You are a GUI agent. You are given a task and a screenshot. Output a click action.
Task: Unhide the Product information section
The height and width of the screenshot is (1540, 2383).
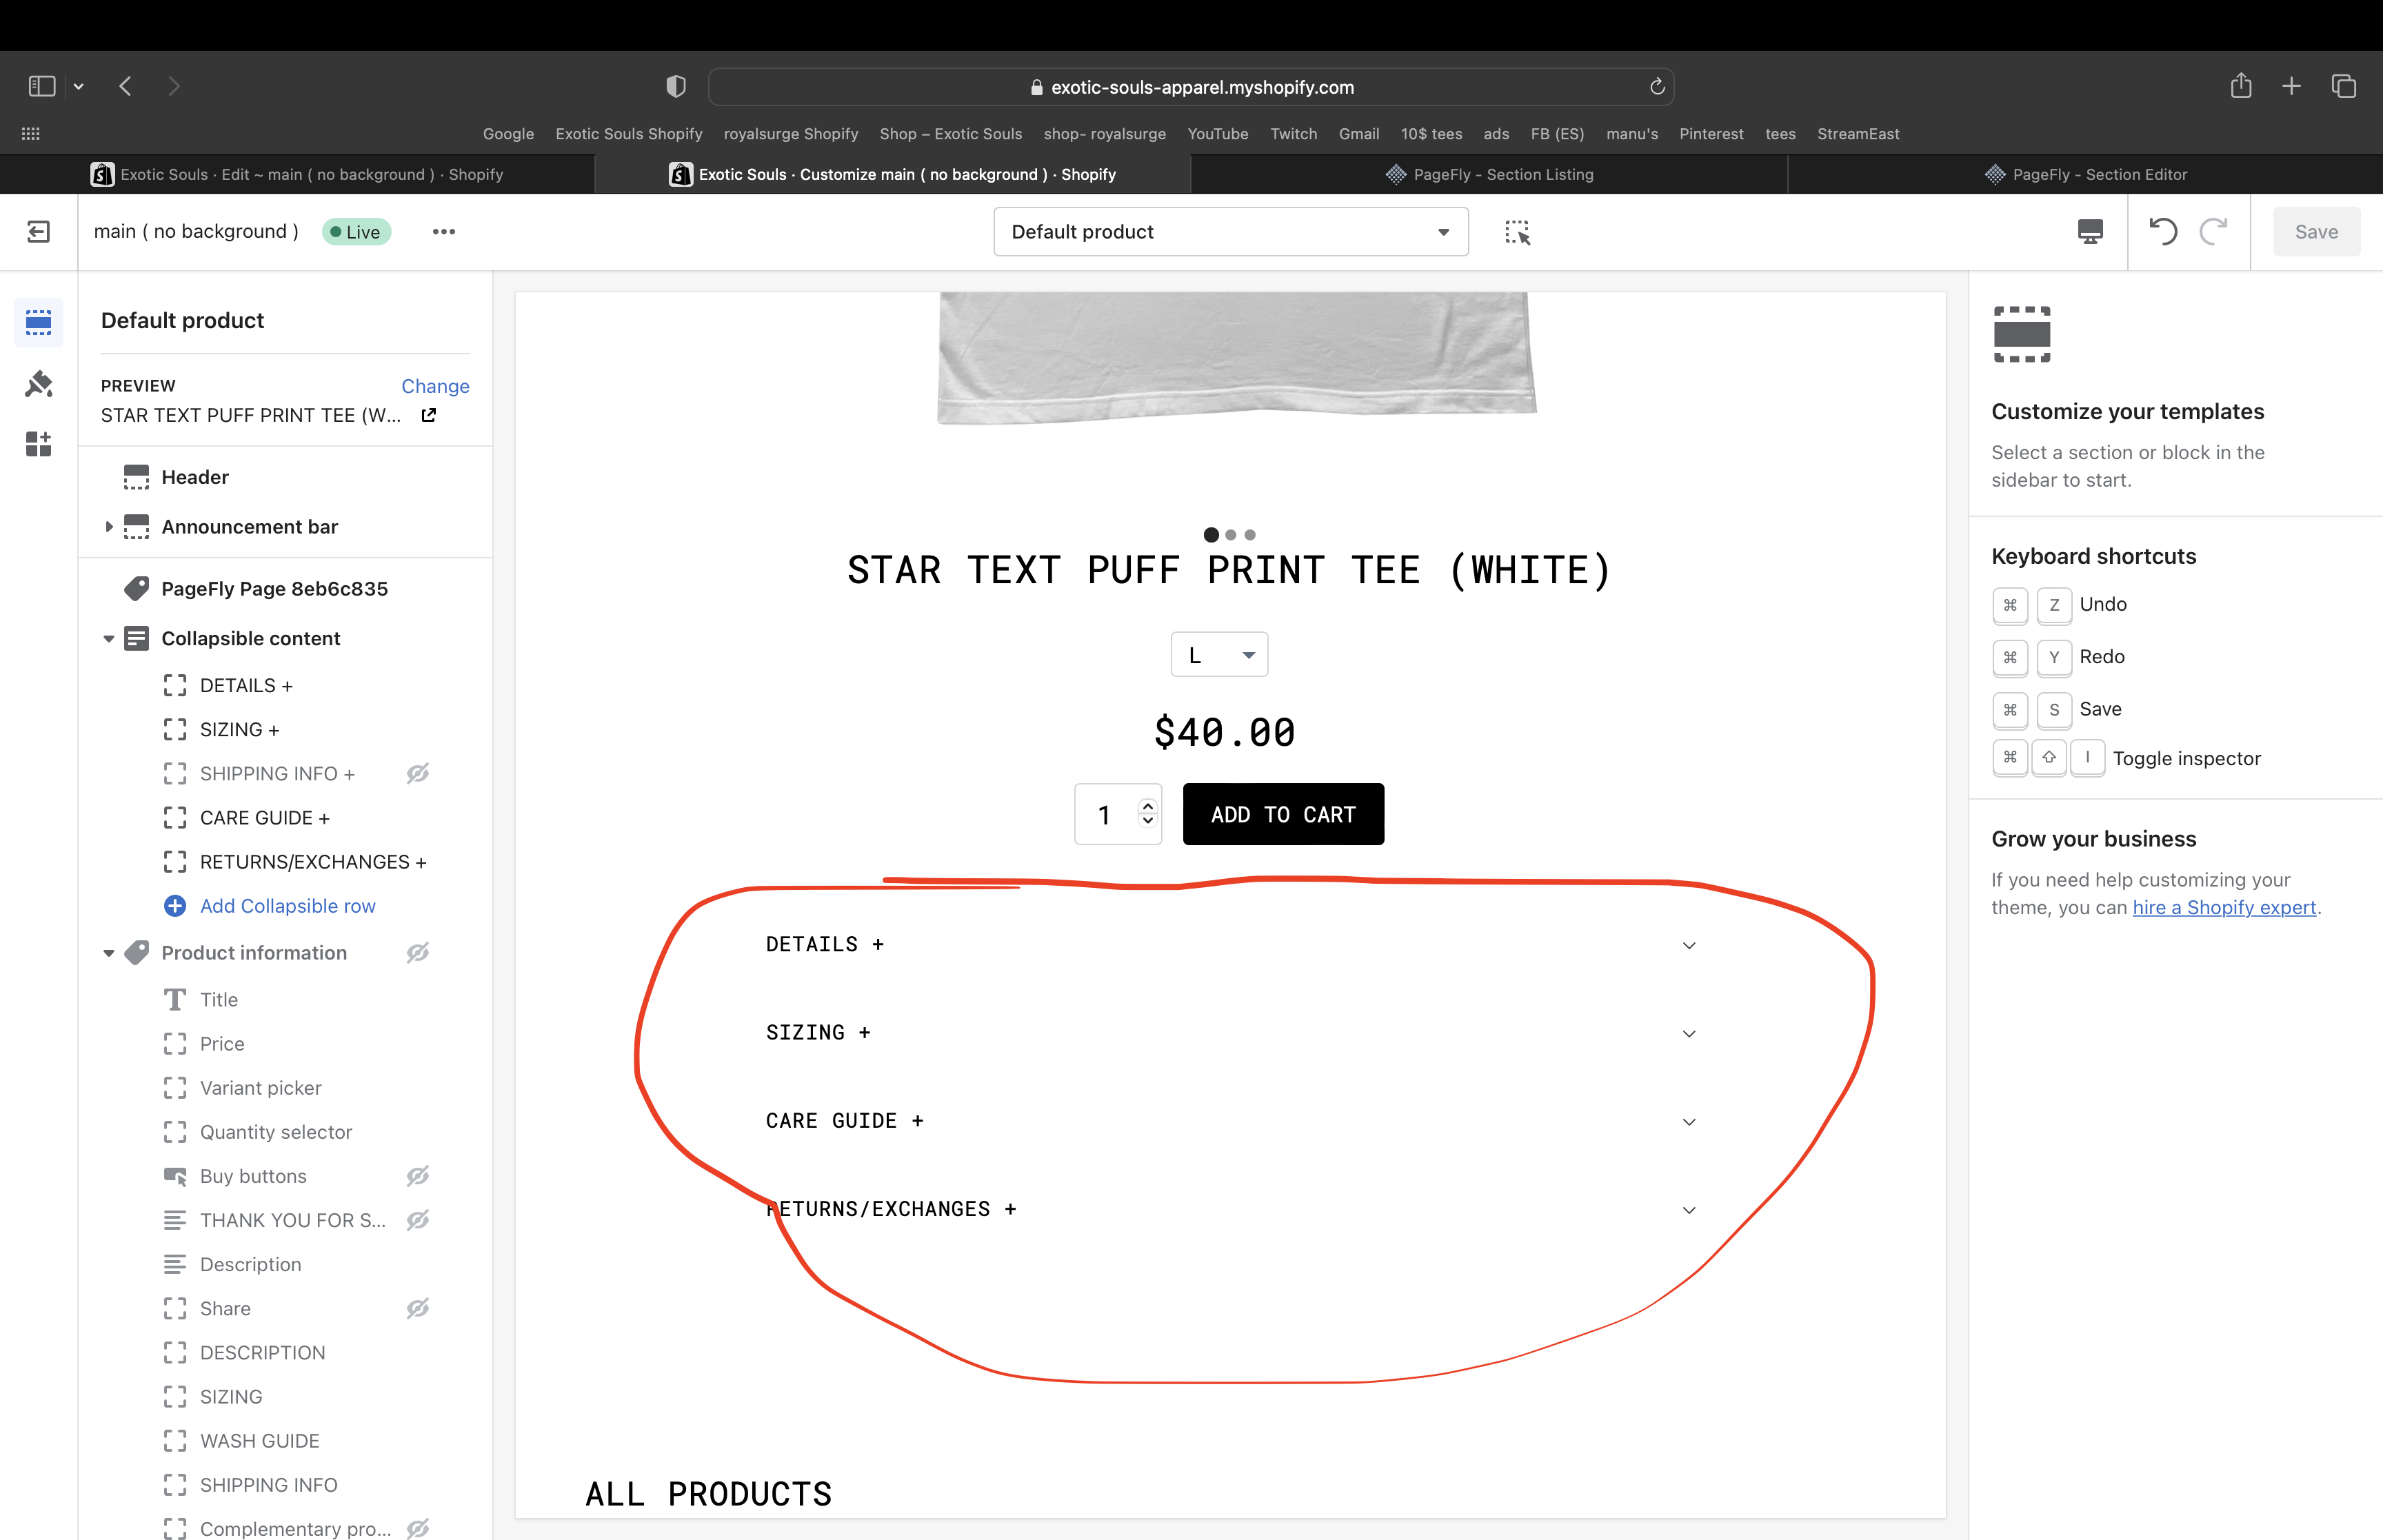pos(418,952)
